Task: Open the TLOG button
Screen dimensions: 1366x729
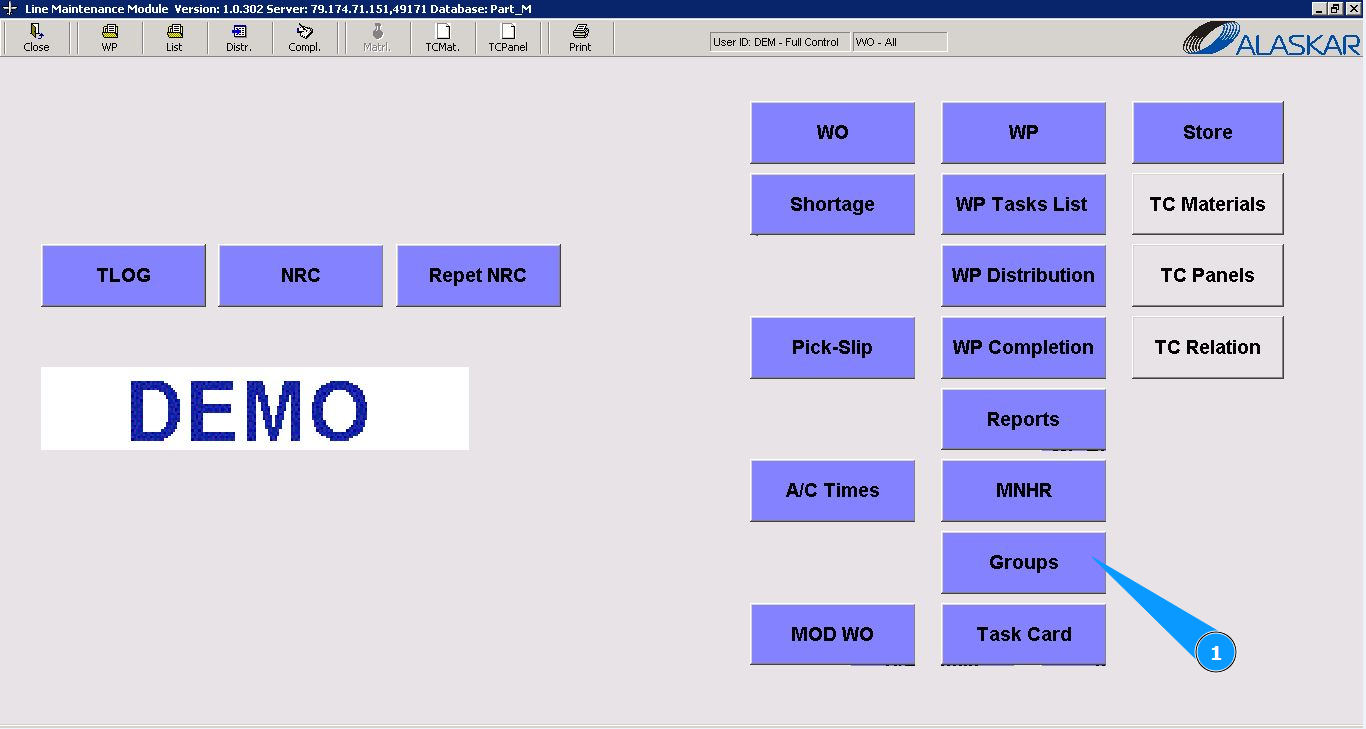Action: 123,275
